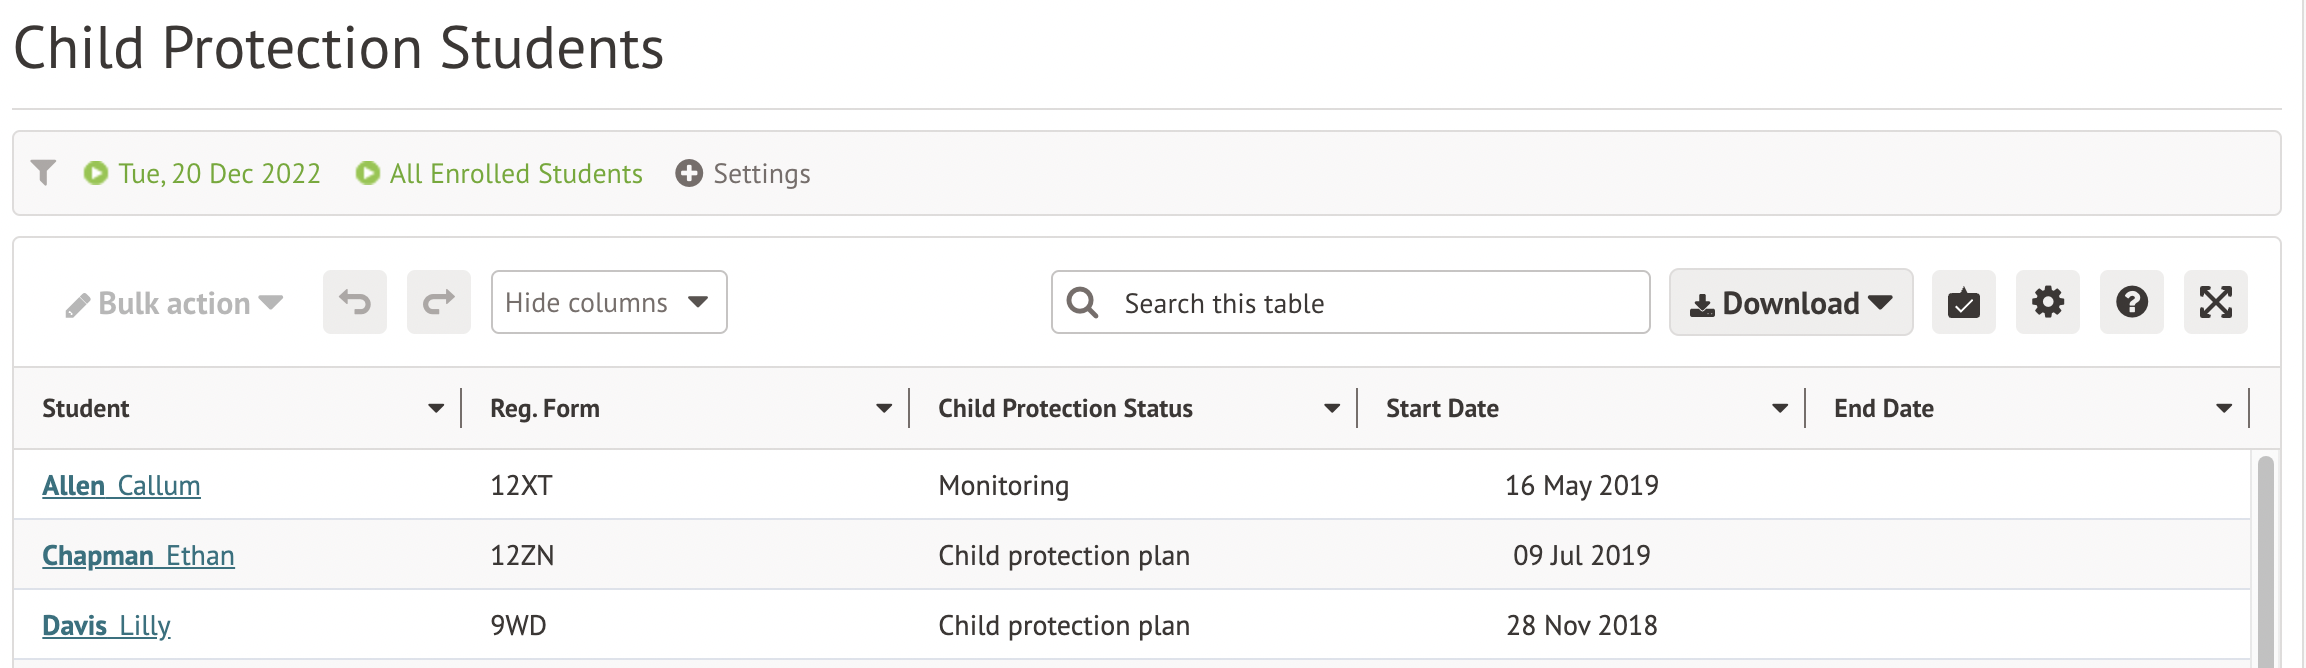Click the redo arrow icon
The height and width of the screenshot is (668, 2306).
(438, 302)
